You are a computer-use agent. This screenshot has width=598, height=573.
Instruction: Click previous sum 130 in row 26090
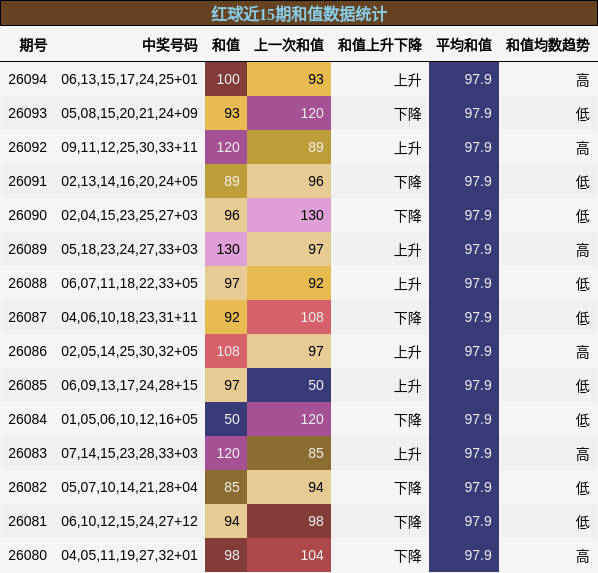[x=289, y=215]
